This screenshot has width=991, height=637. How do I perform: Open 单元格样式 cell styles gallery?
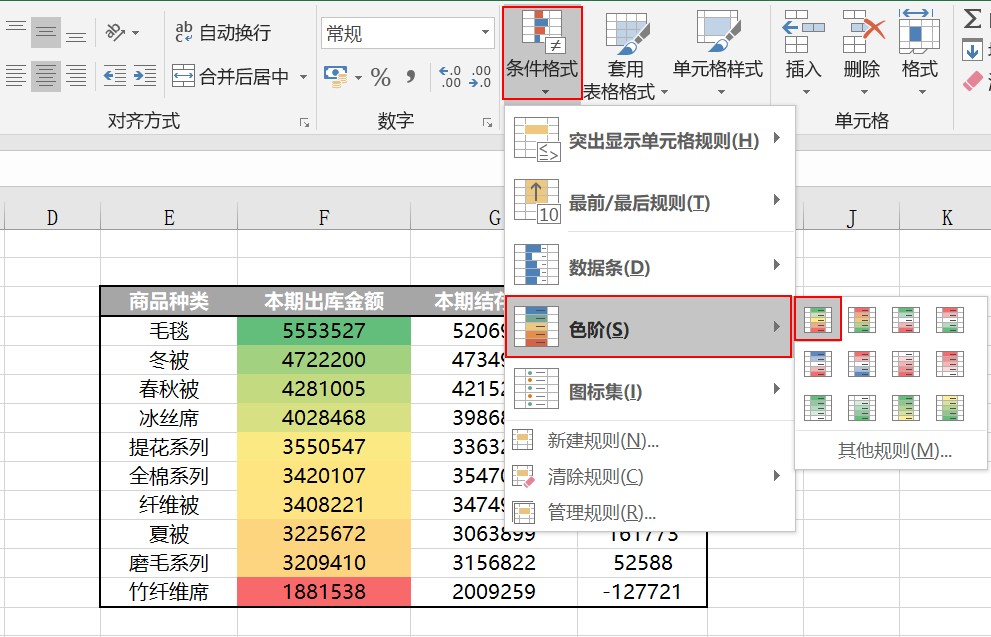718,53
